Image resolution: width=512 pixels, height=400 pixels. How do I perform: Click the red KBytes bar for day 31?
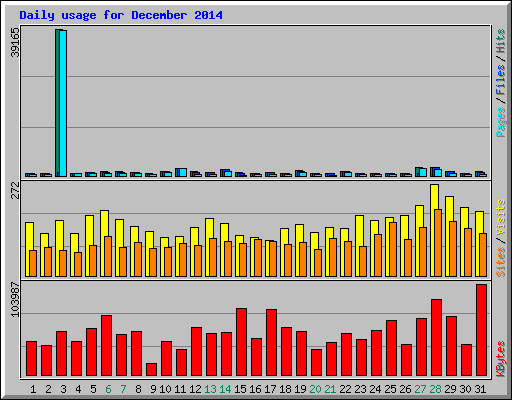point(481,330)
